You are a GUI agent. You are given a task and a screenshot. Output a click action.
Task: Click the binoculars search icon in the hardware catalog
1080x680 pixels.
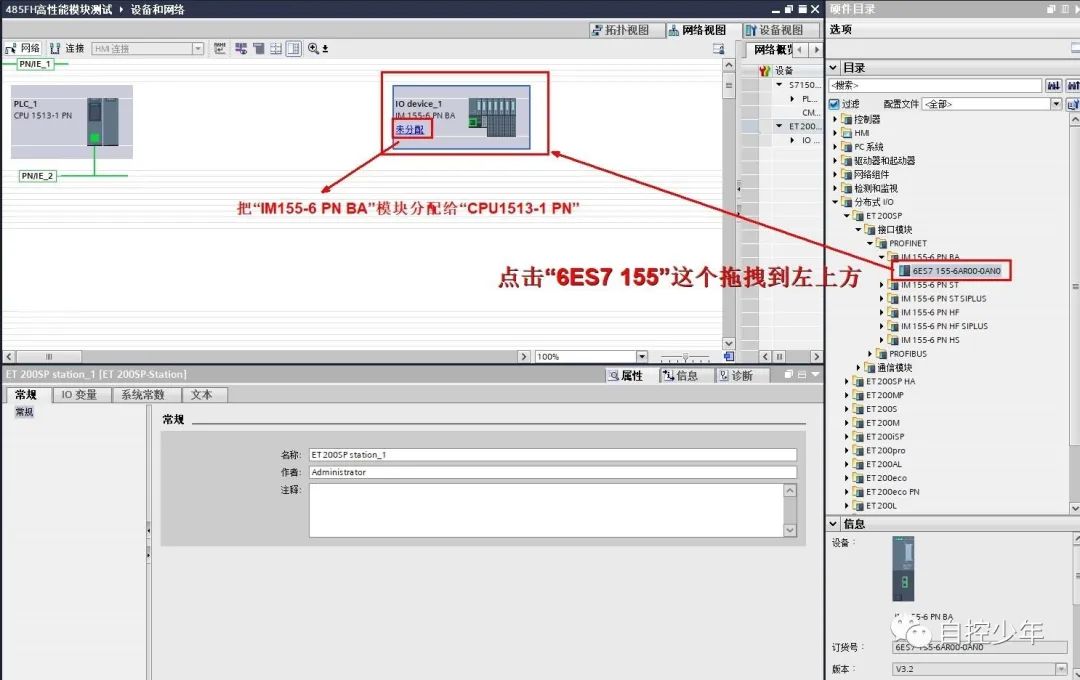1054,85
